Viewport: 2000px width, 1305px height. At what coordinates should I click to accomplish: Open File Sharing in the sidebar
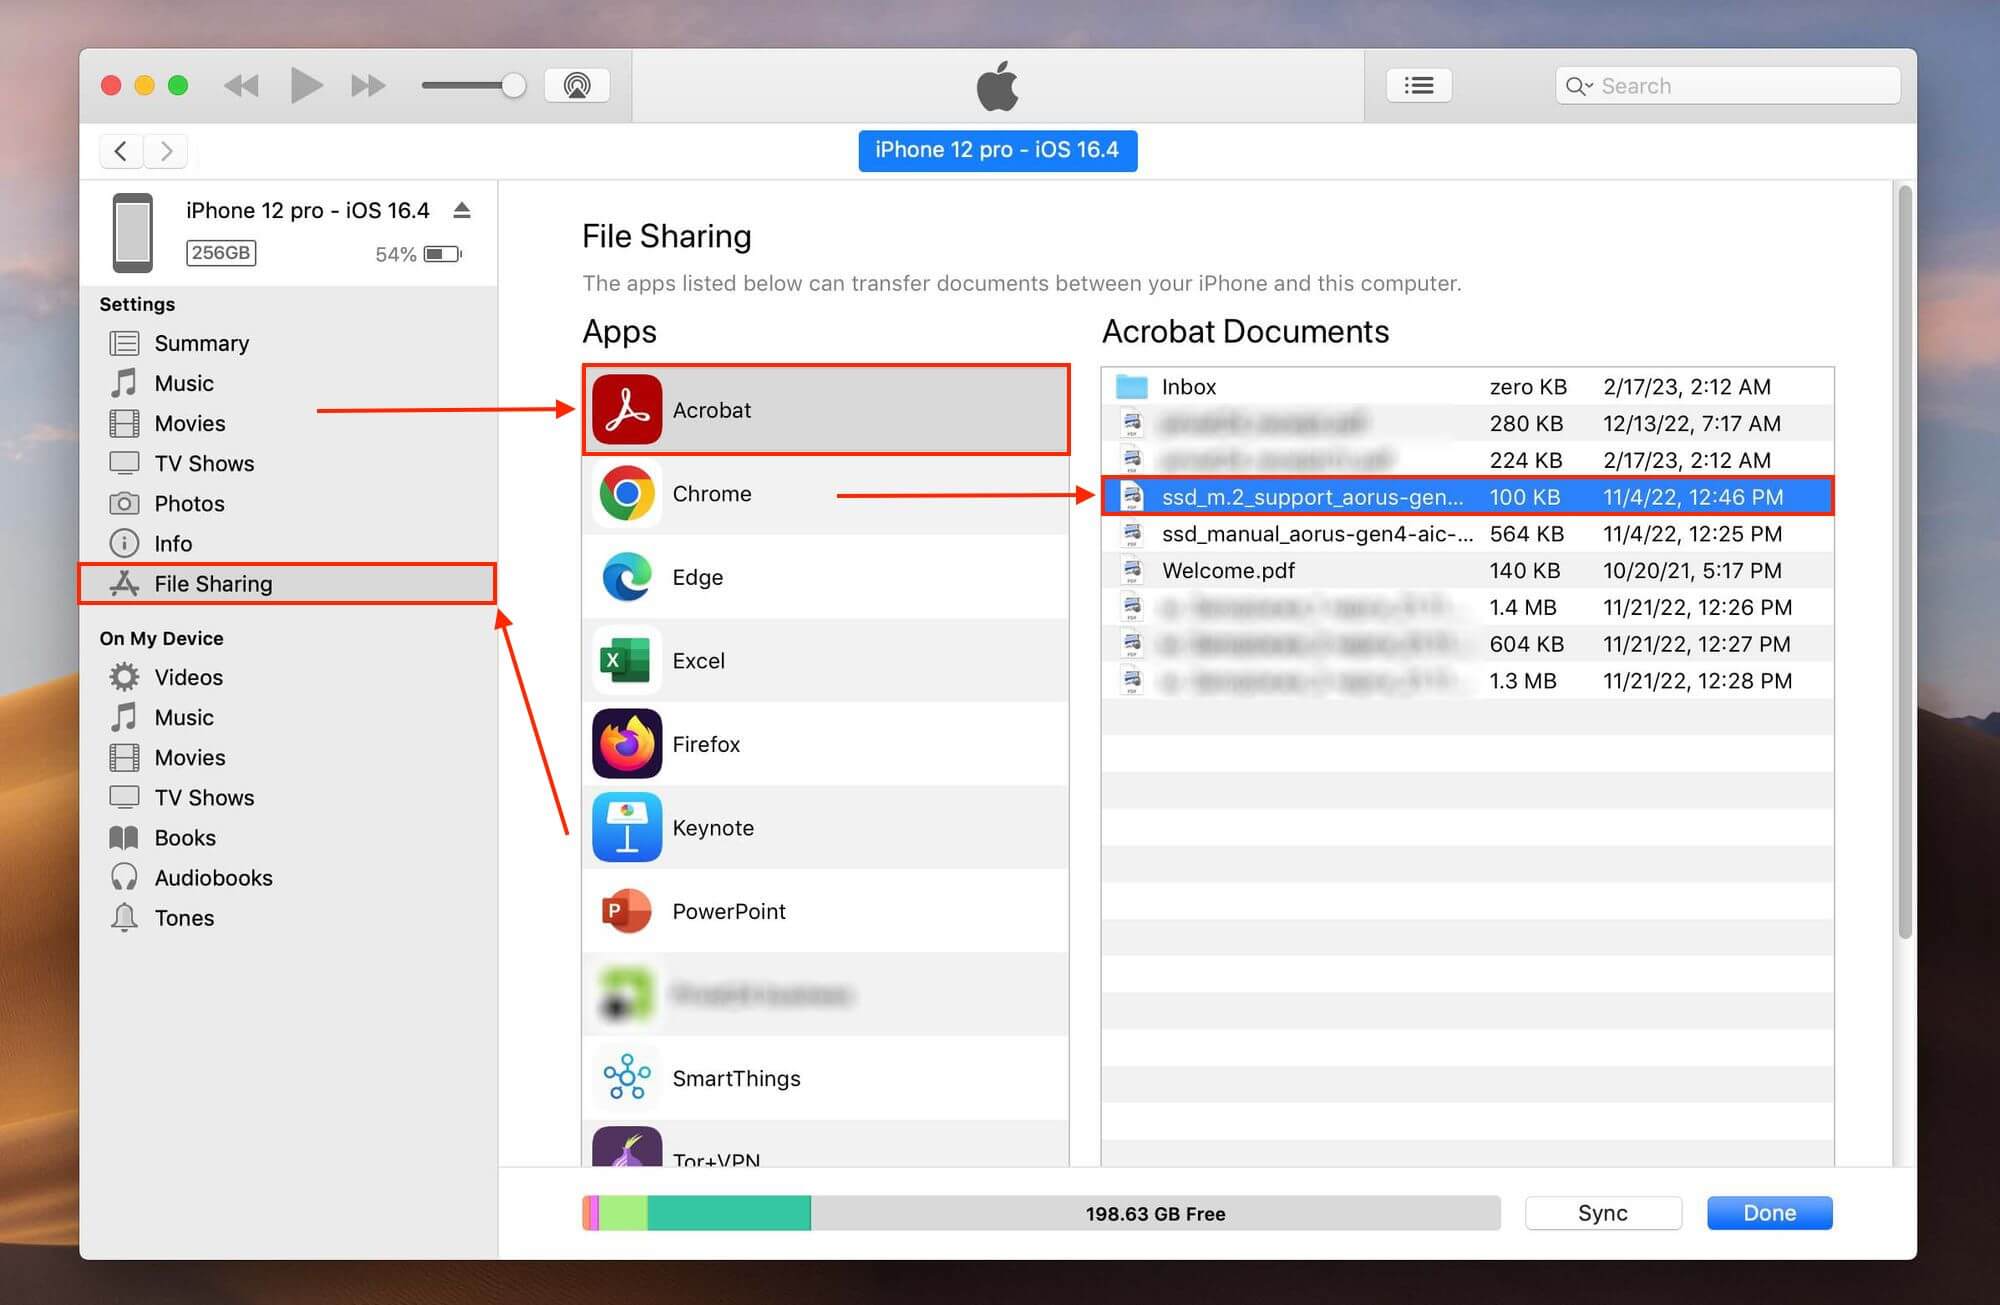287,583
